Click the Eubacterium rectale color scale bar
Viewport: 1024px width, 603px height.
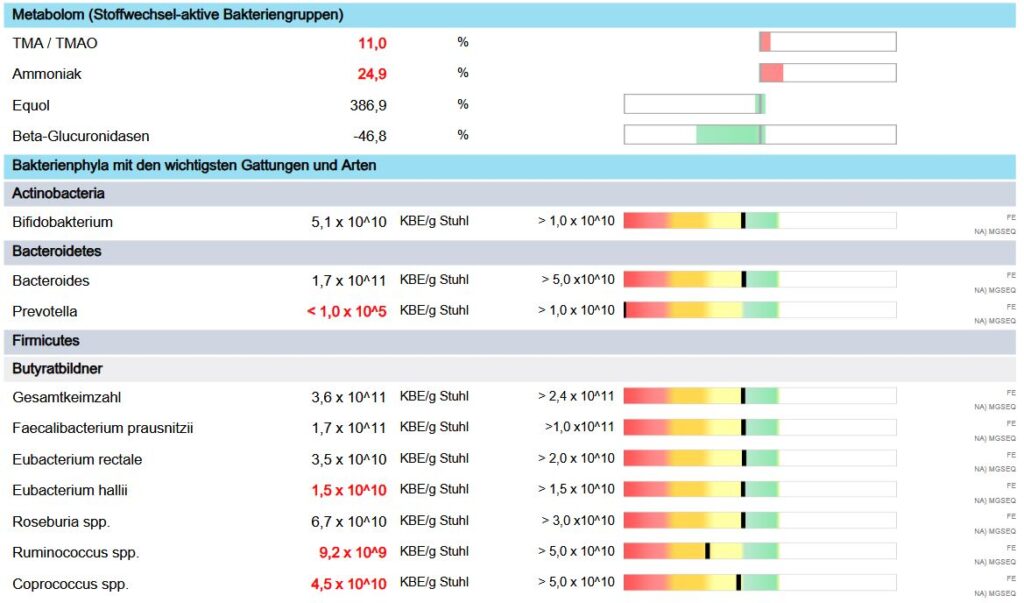759,459
